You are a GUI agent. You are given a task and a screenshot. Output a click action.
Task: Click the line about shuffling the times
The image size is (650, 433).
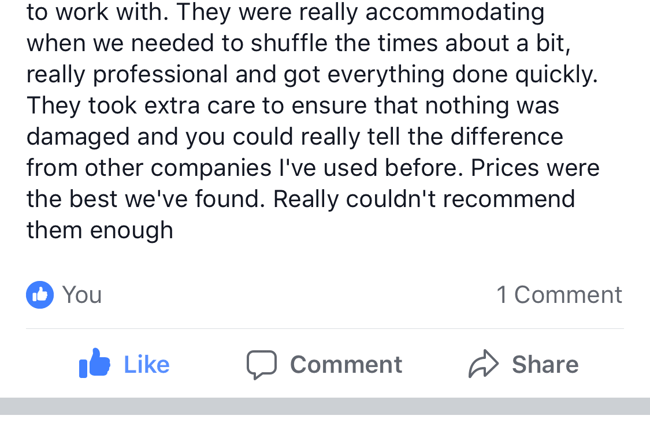[x=299, y=43]
